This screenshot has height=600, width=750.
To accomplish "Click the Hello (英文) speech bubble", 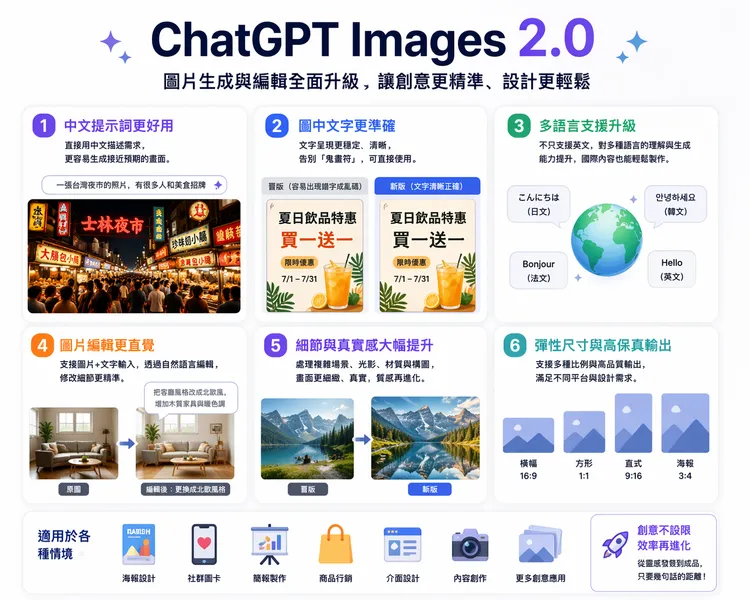I will 672,269.
